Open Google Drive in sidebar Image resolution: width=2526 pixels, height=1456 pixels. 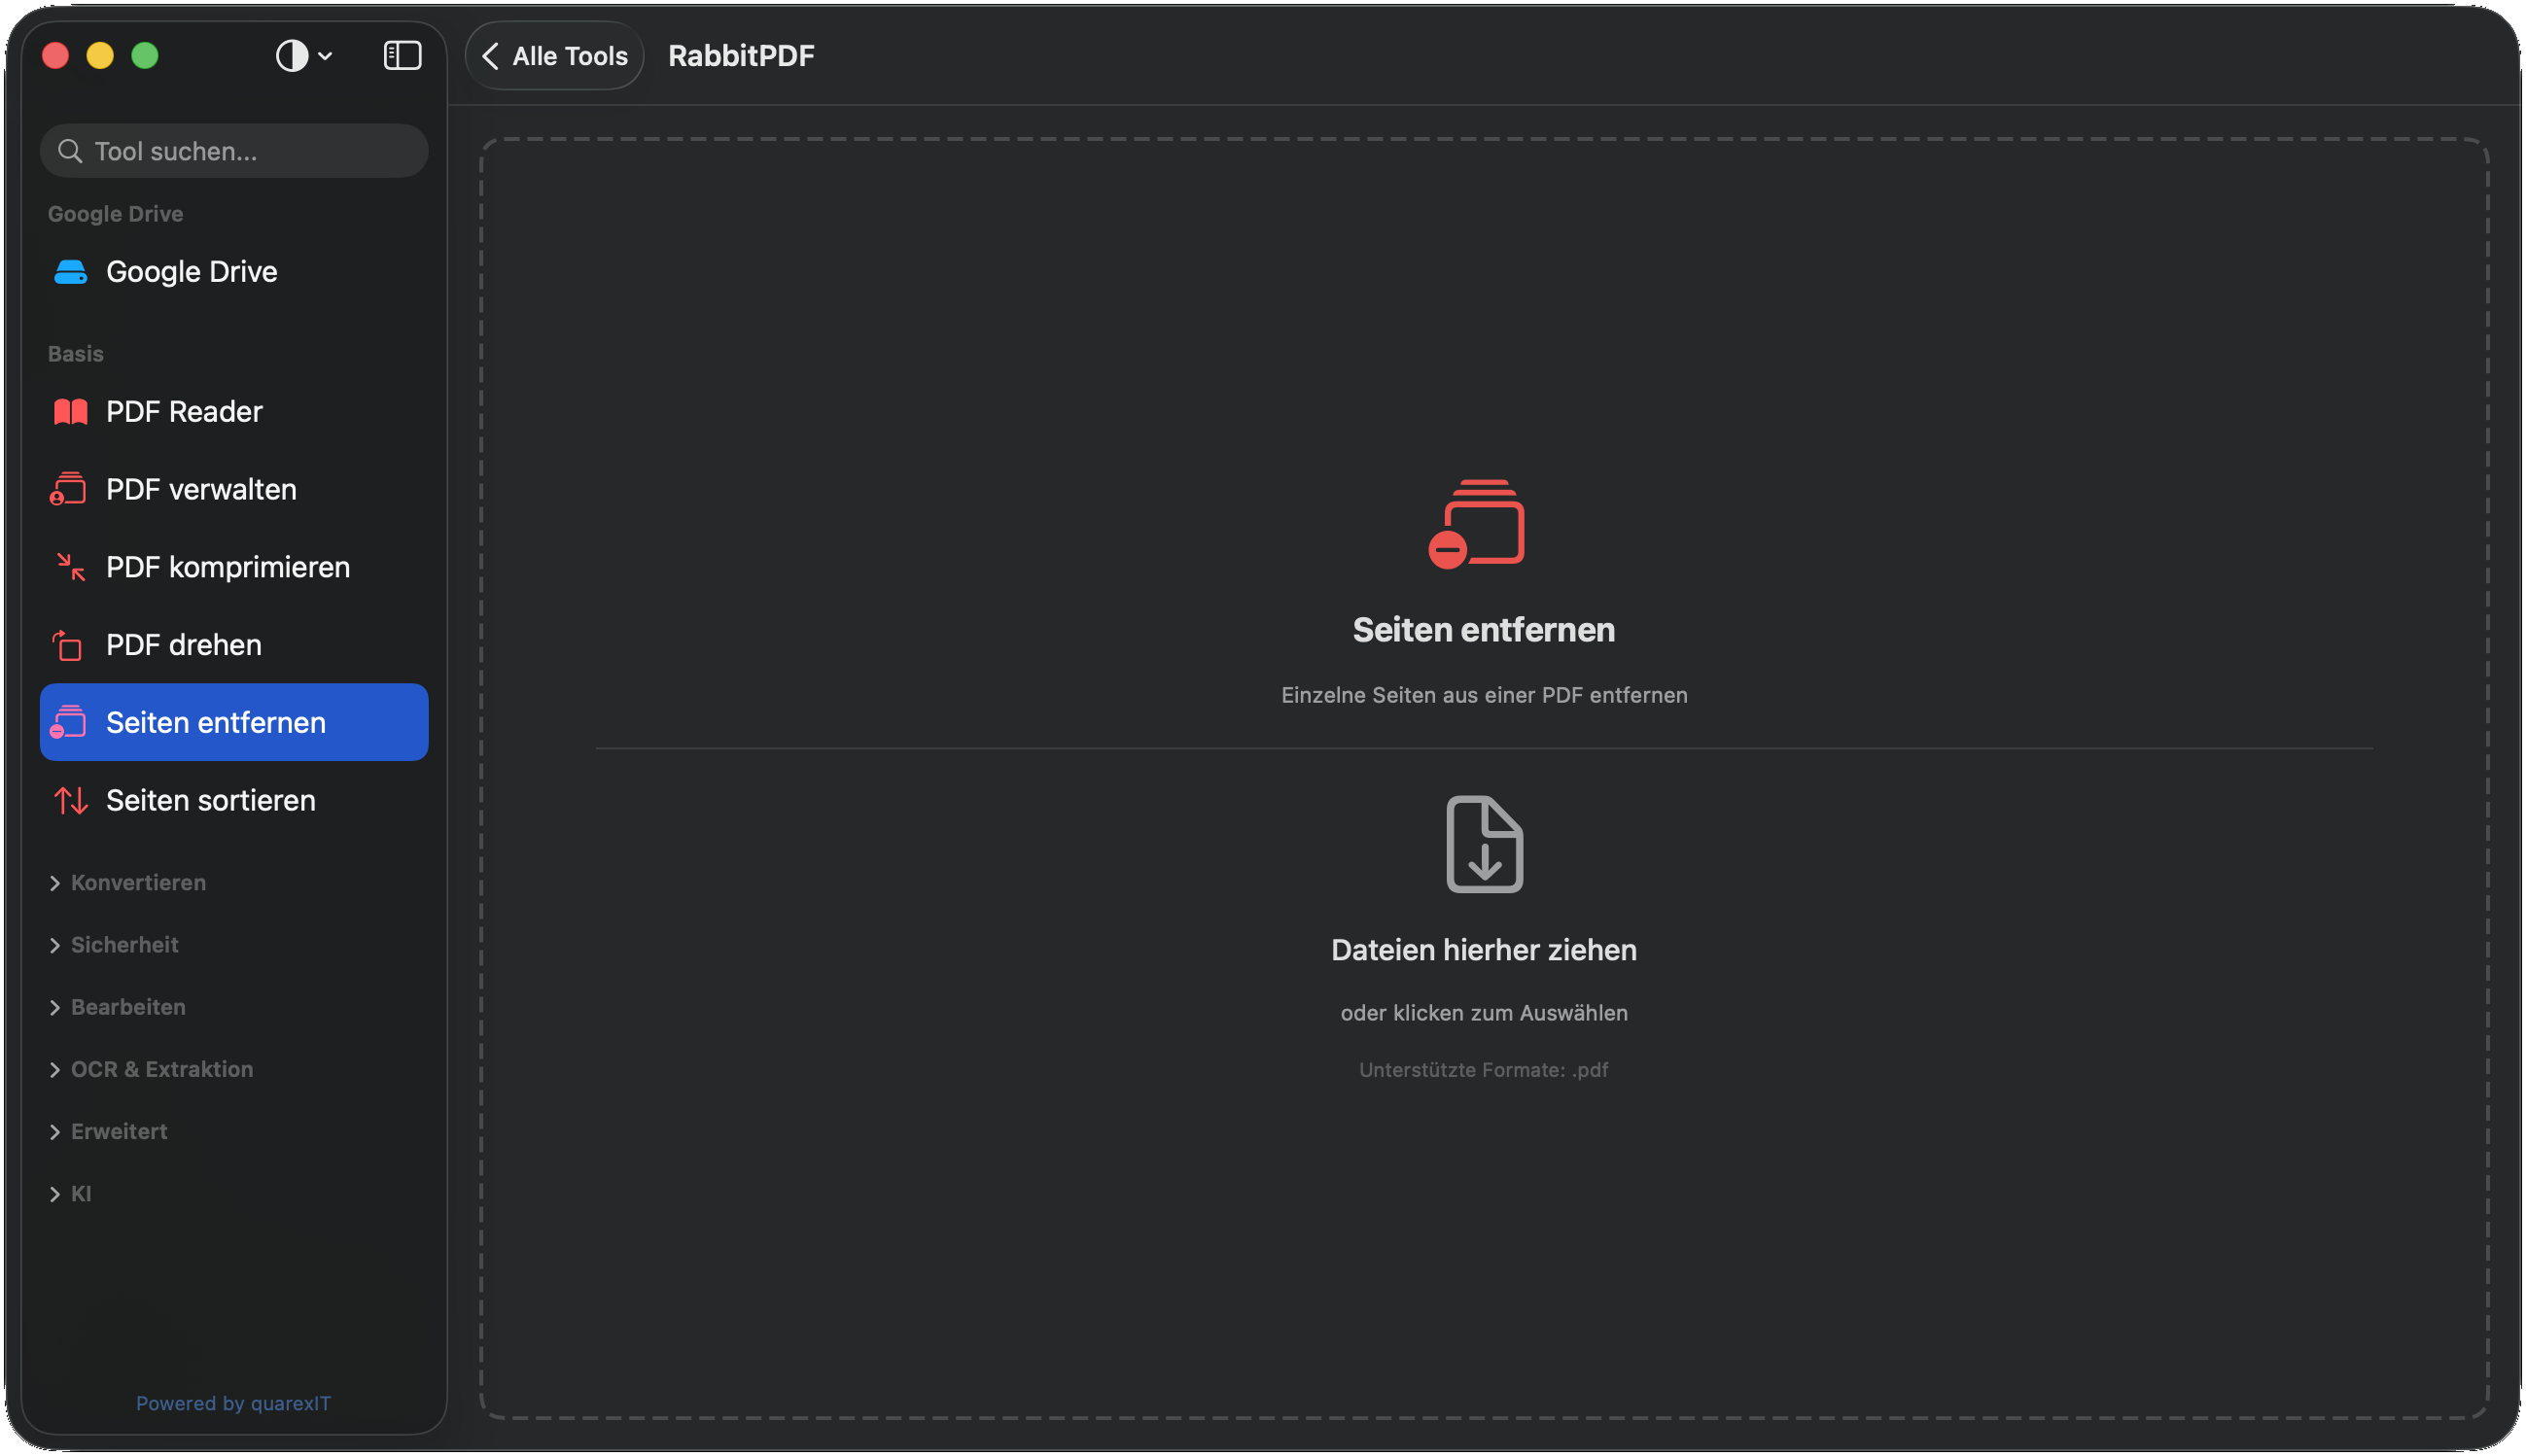click(234, 272)
